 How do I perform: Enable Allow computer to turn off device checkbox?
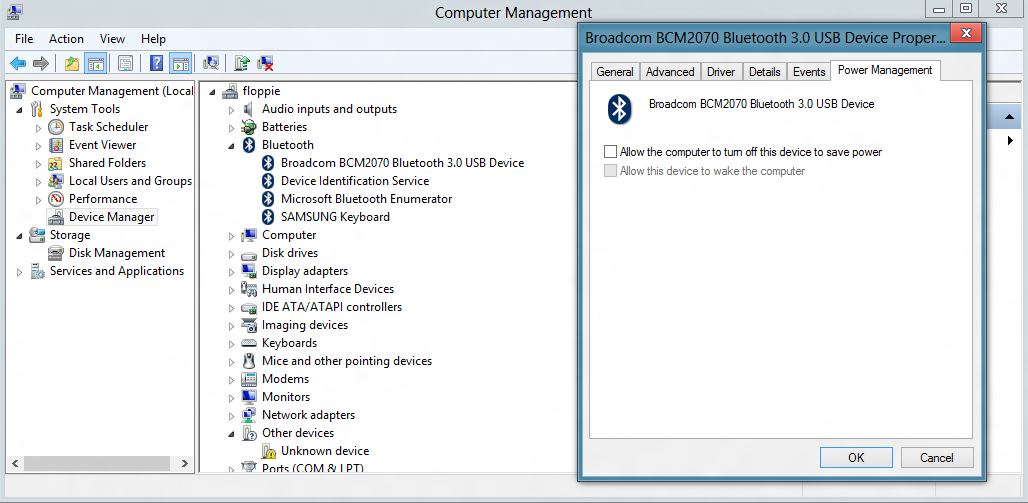pos(610,151)
